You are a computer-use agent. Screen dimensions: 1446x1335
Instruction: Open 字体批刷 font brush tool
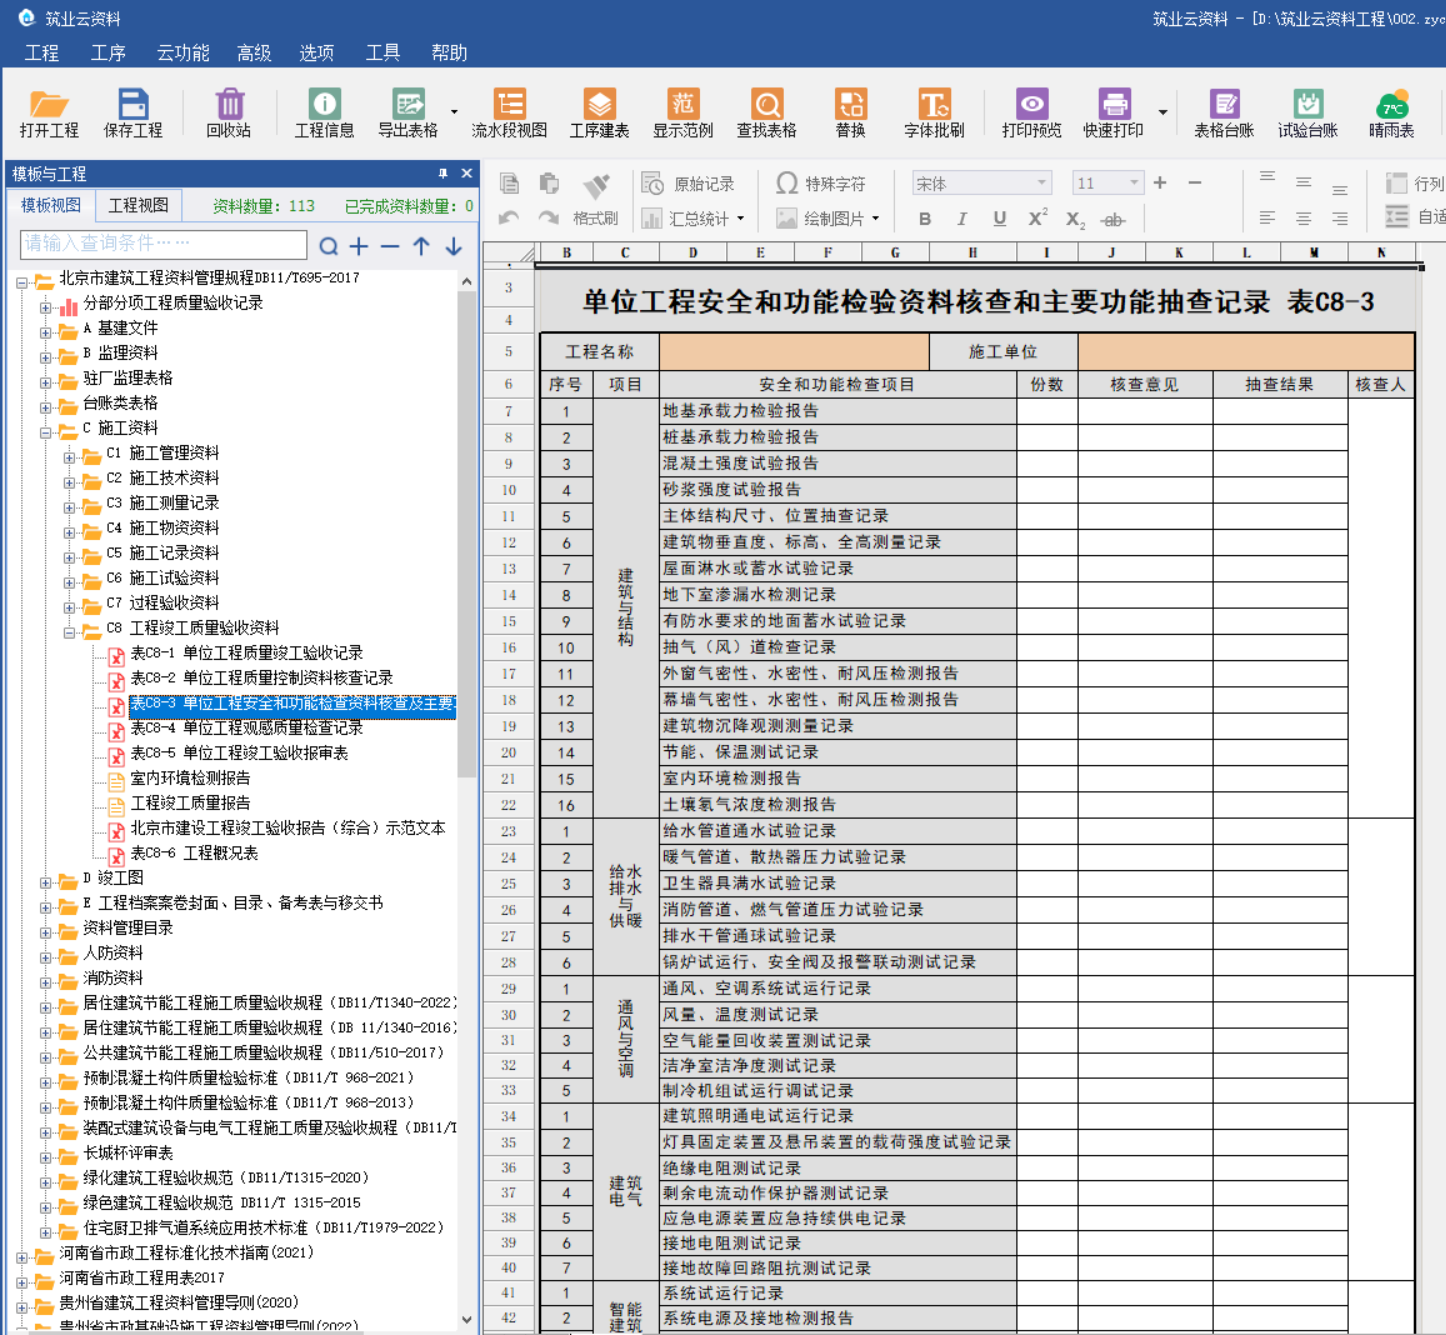coord(934,113)
